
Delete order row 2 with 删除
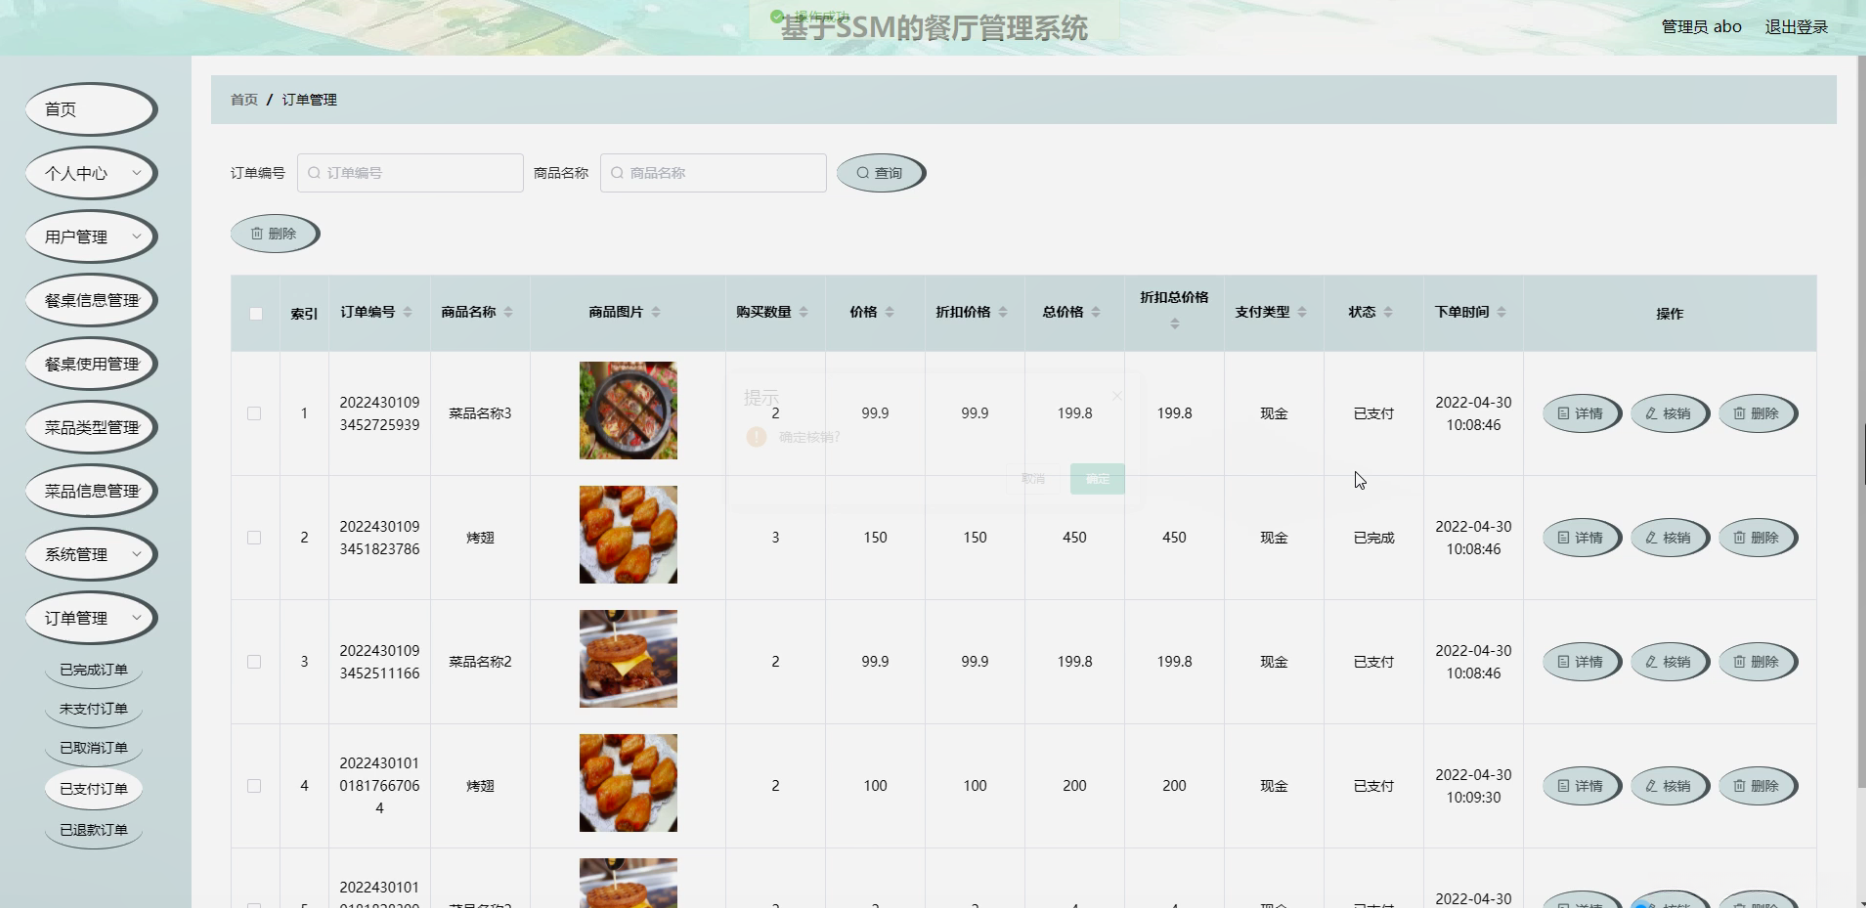click(x=1757, y=538)
